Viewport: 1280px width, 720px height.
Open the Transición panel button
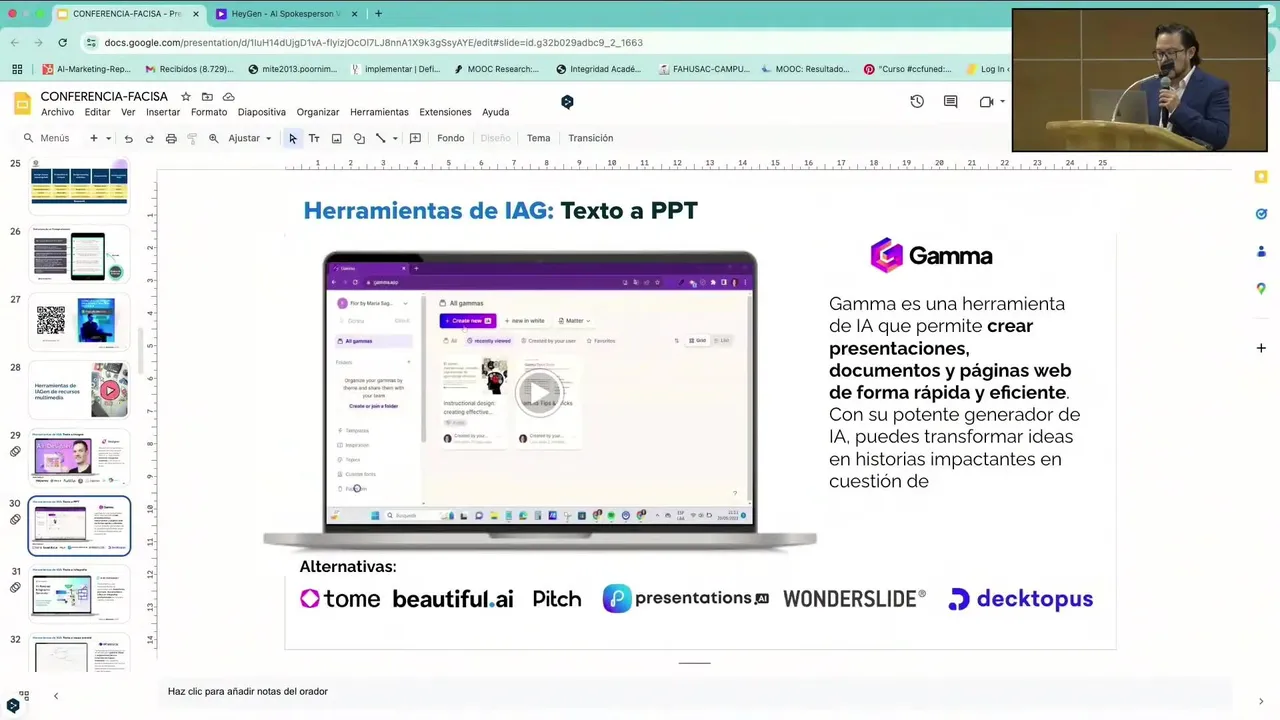590,138
